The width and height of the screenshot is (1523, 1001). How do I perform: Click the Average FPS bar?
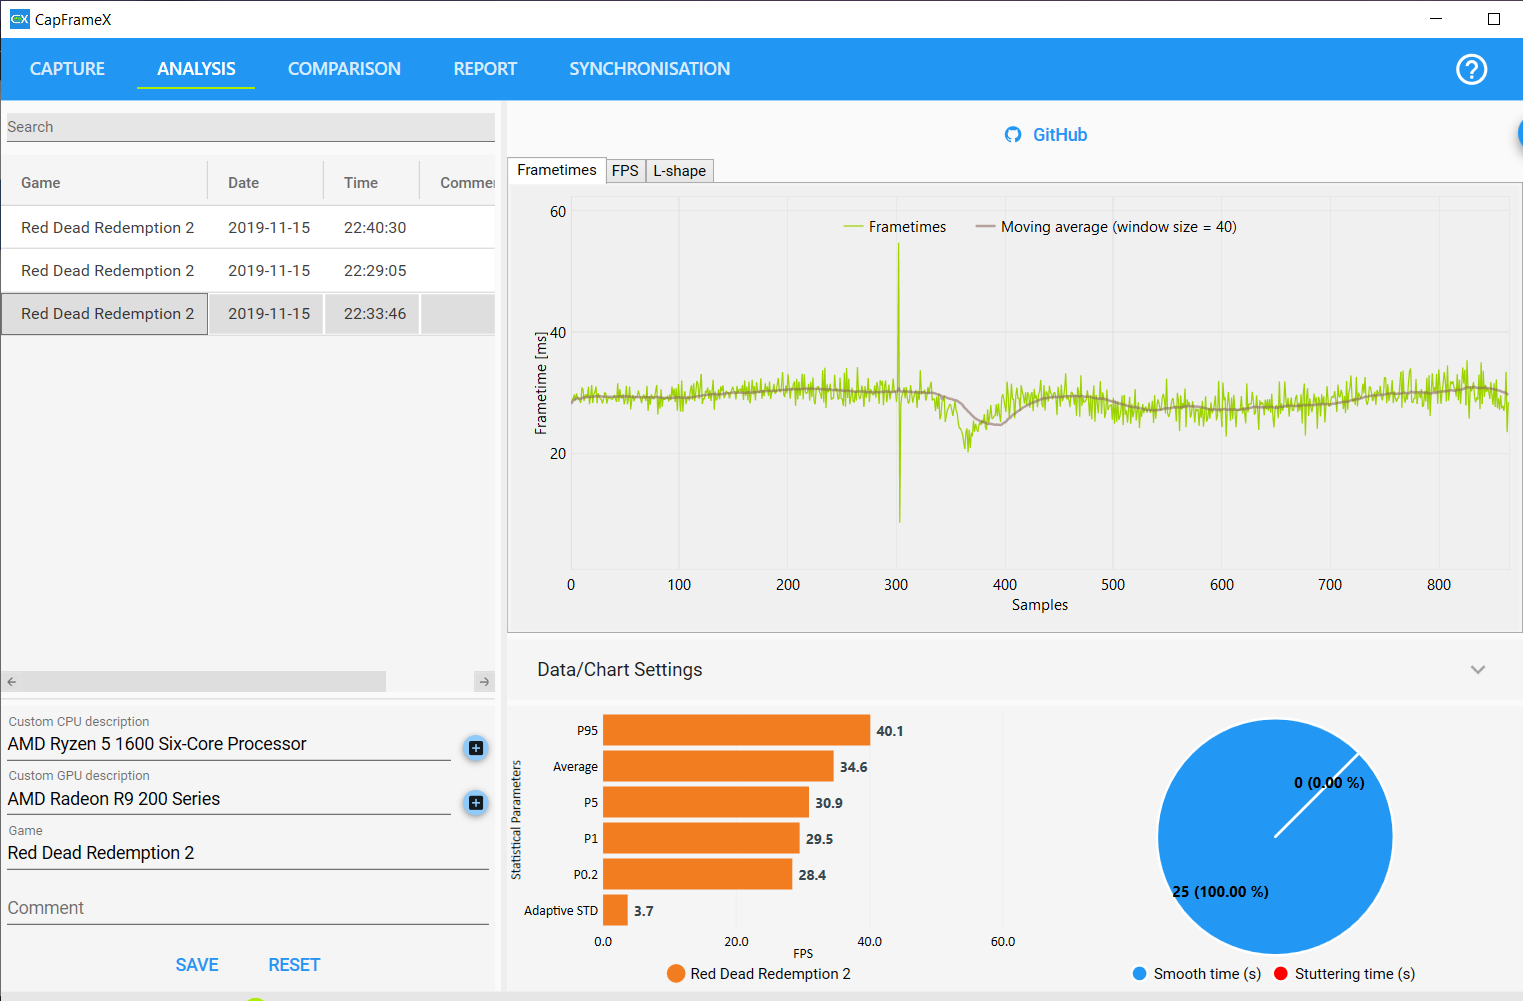[718, 766]
